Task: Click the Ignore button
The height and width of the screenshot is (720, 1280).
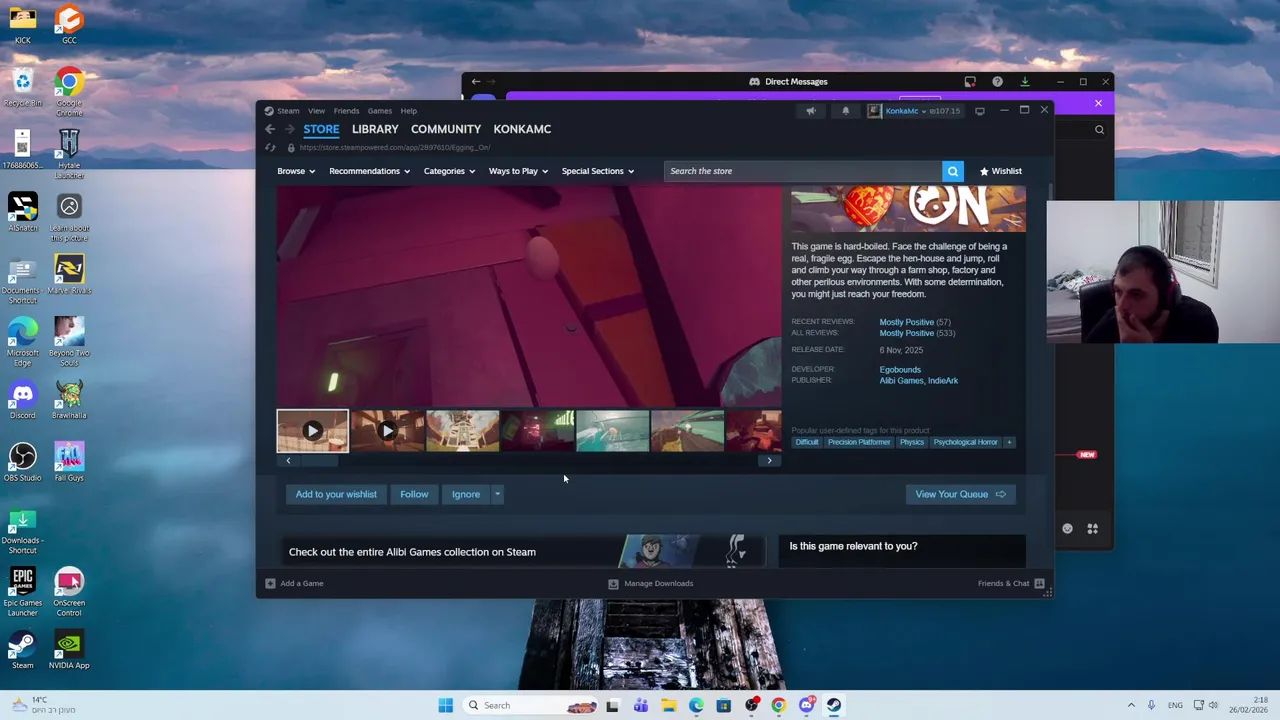Action: tap(466, 494)
